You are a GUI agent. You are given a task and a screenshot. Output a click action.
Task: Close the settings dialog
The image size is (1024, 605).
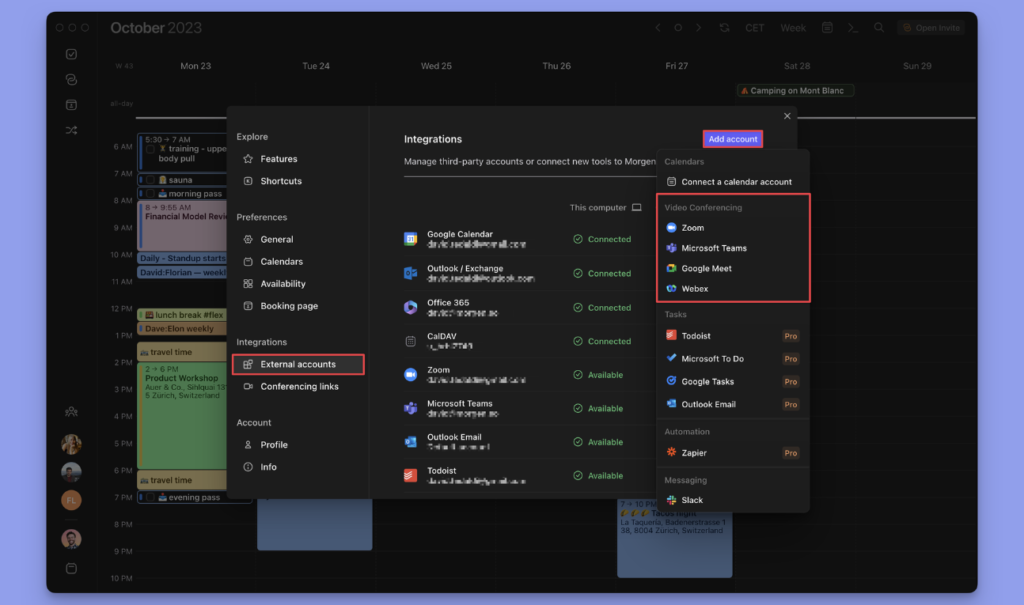point(787,116)
